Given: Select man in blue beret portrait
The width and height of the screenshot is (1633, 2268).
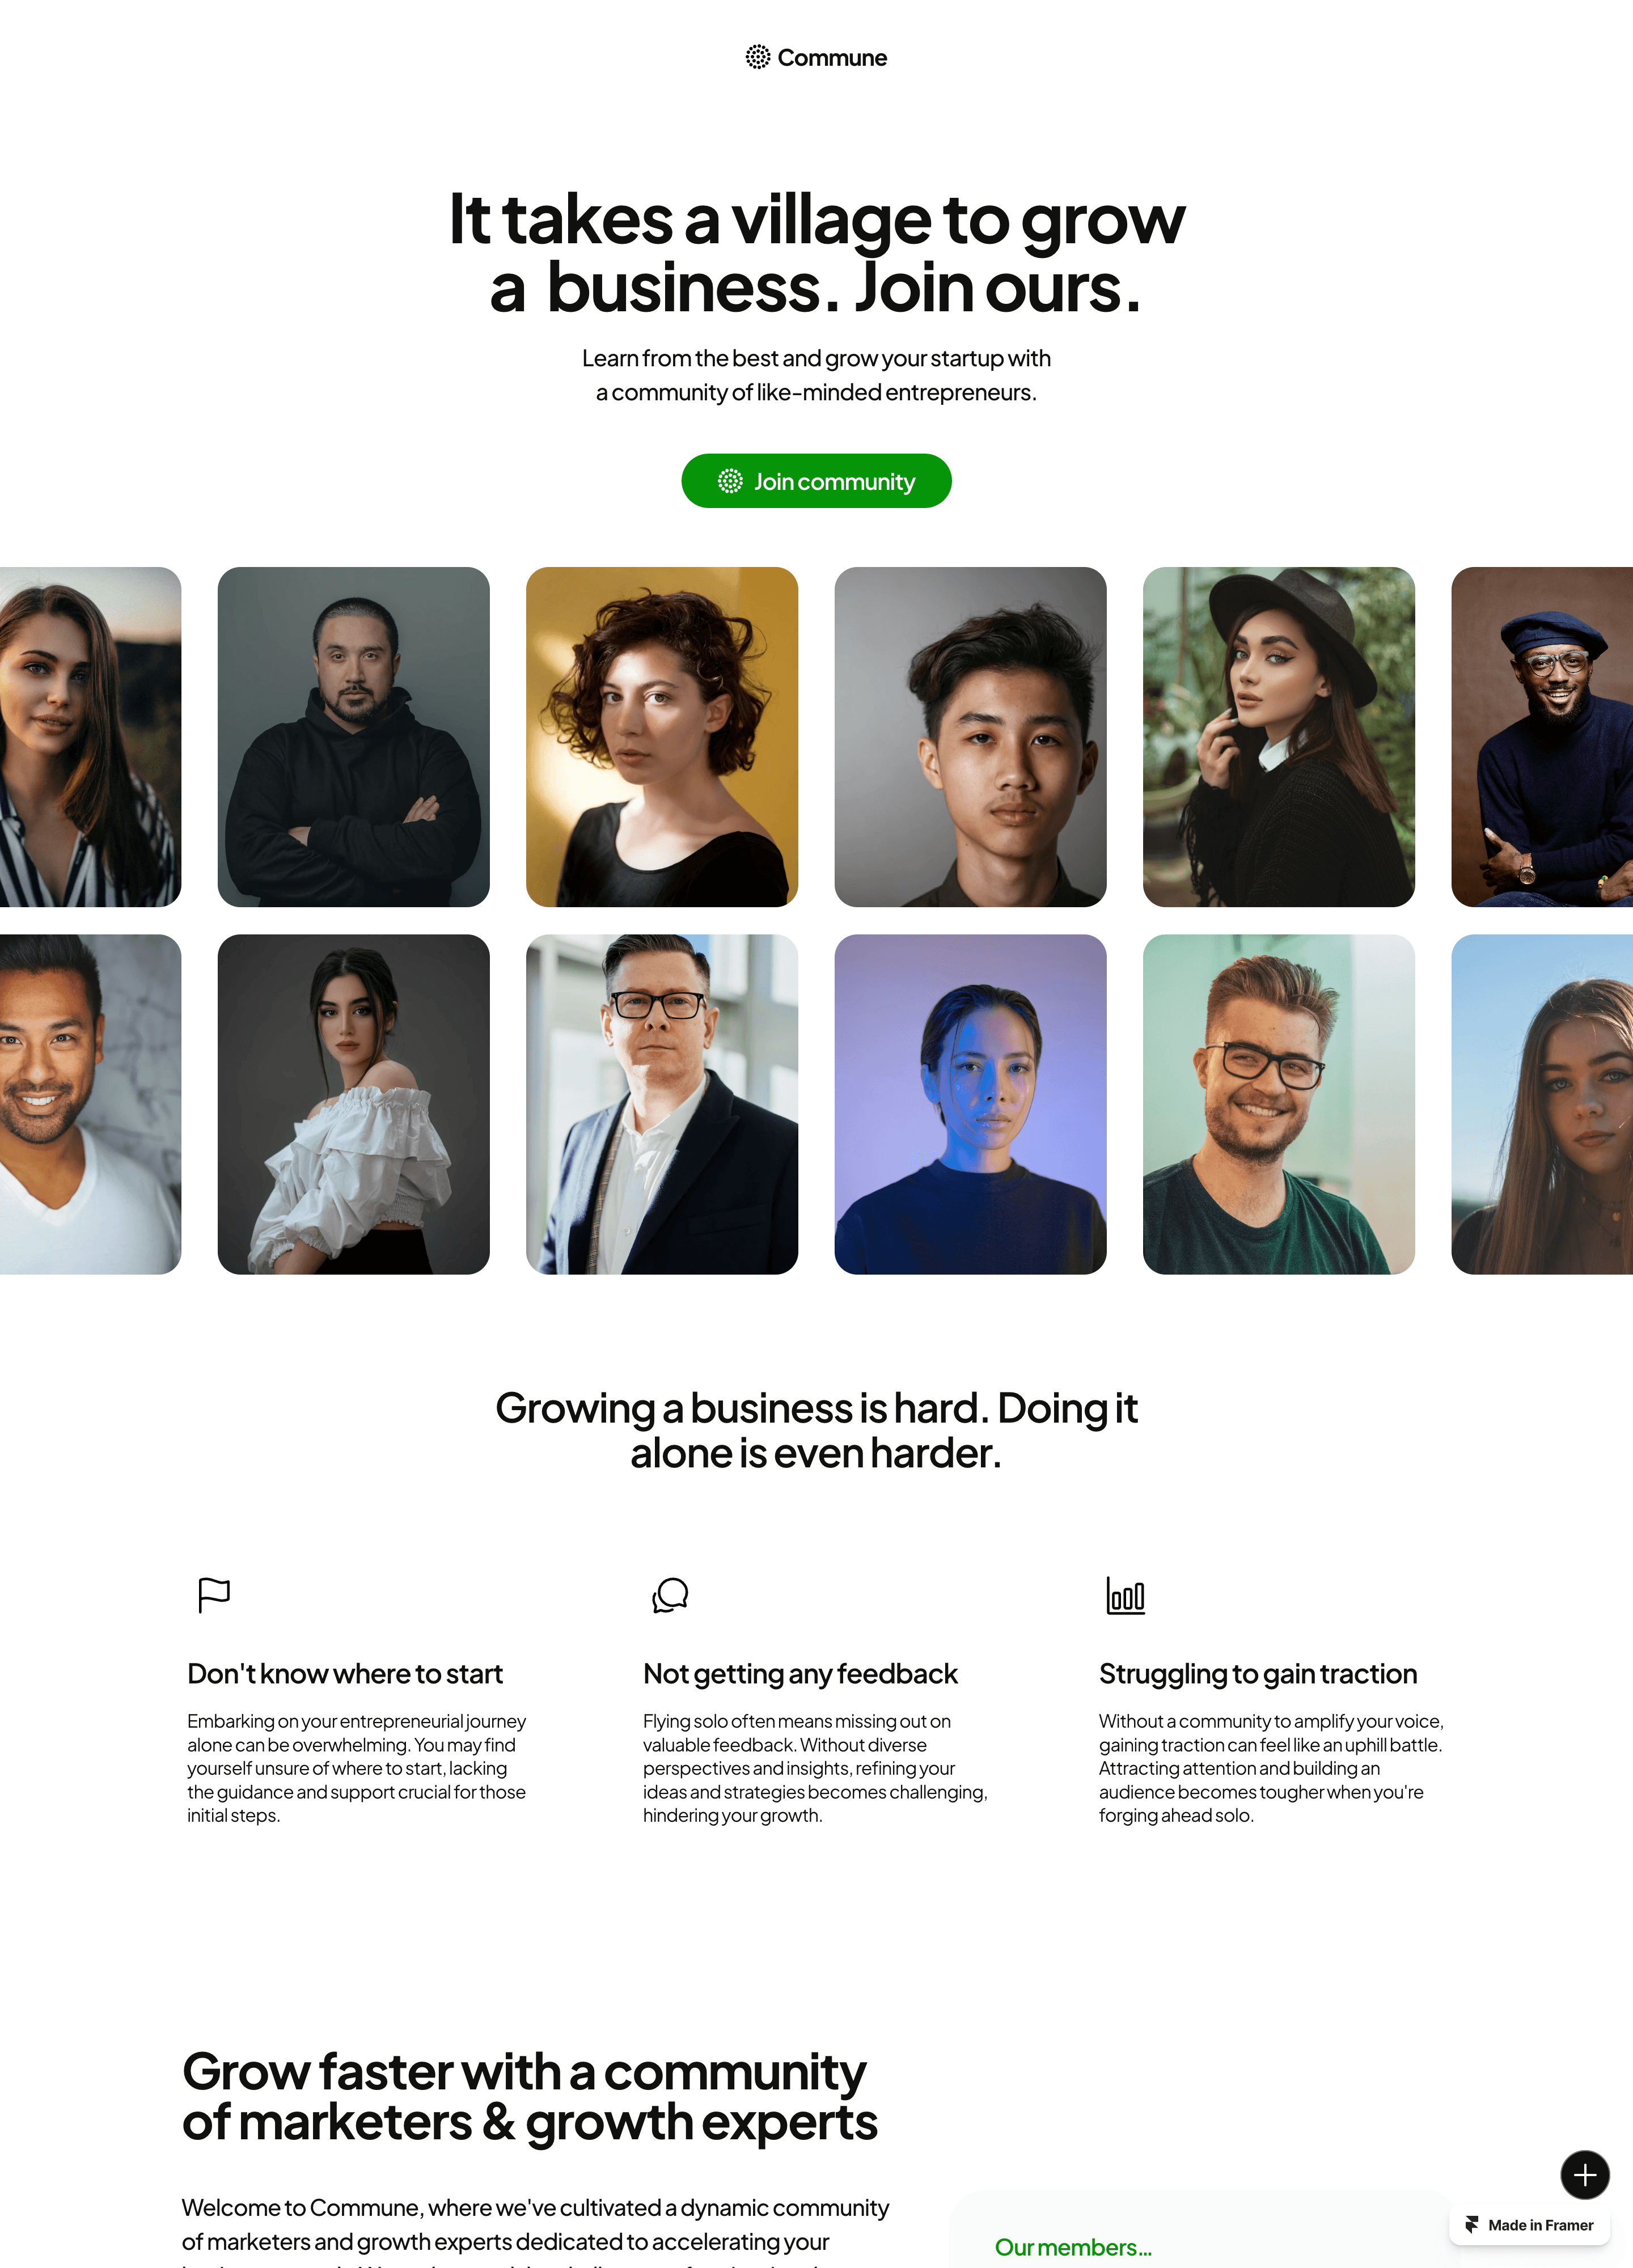Looking at the screenshot, I should [x=1542, y=737].
